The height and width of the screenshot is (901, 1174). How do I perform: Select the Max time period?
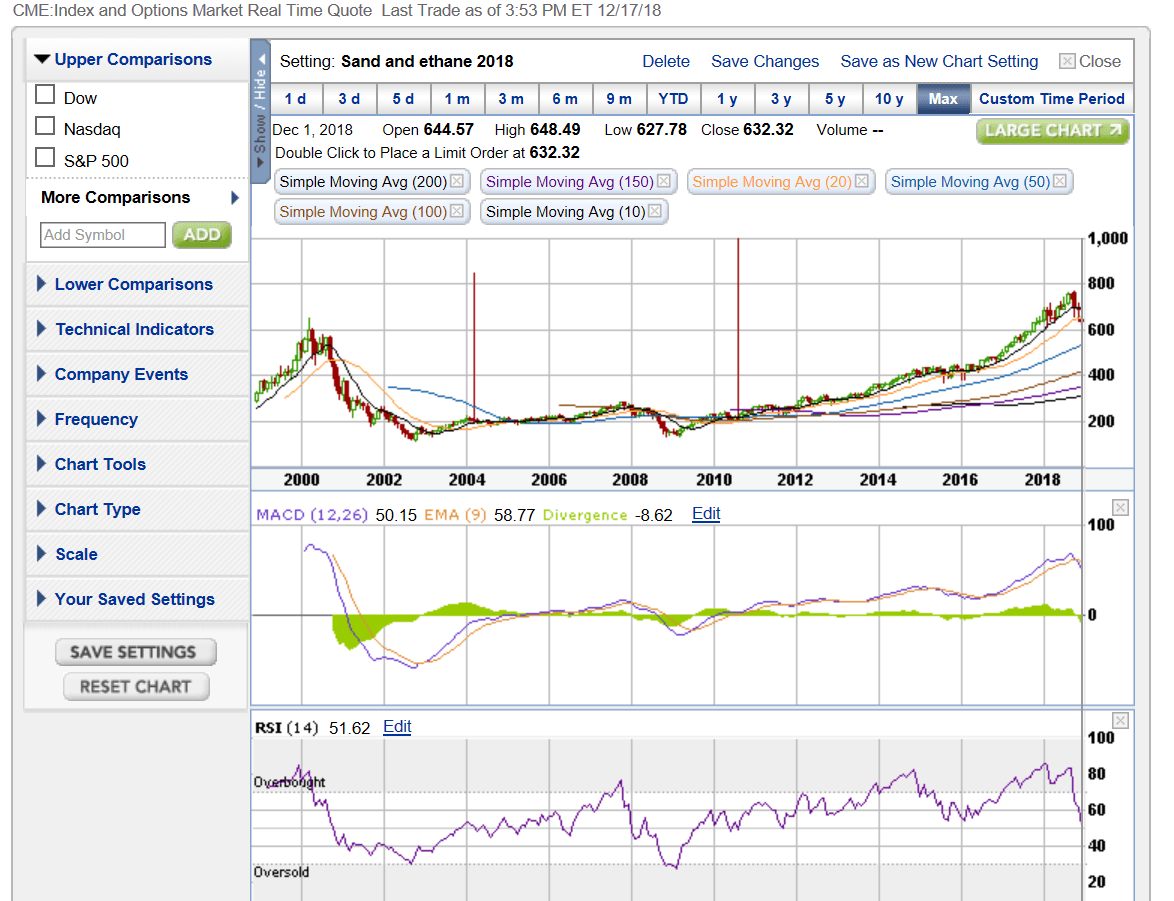tap(943, 99)
